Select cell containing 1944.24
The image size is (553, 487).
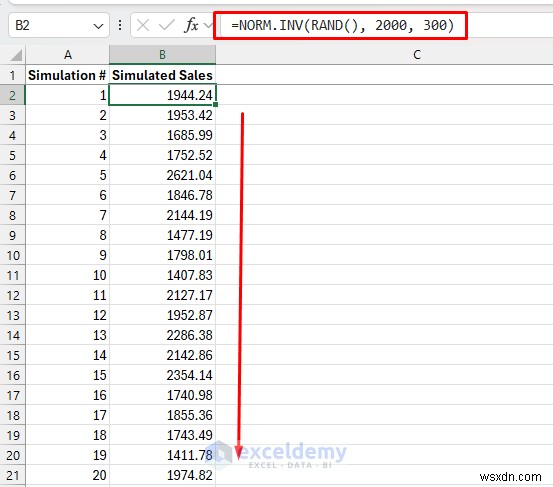(162, 95)
